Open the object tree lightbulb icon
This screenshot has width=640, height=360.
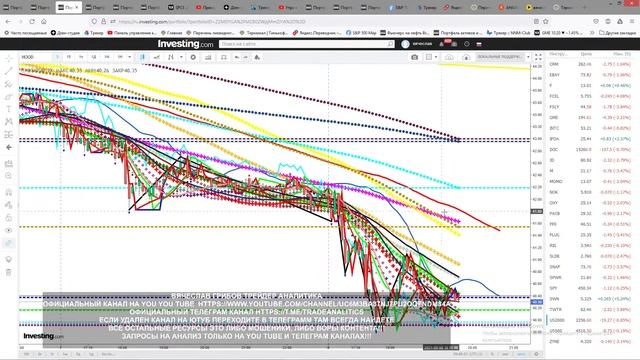pyautogui.click(x=9, y=260)
